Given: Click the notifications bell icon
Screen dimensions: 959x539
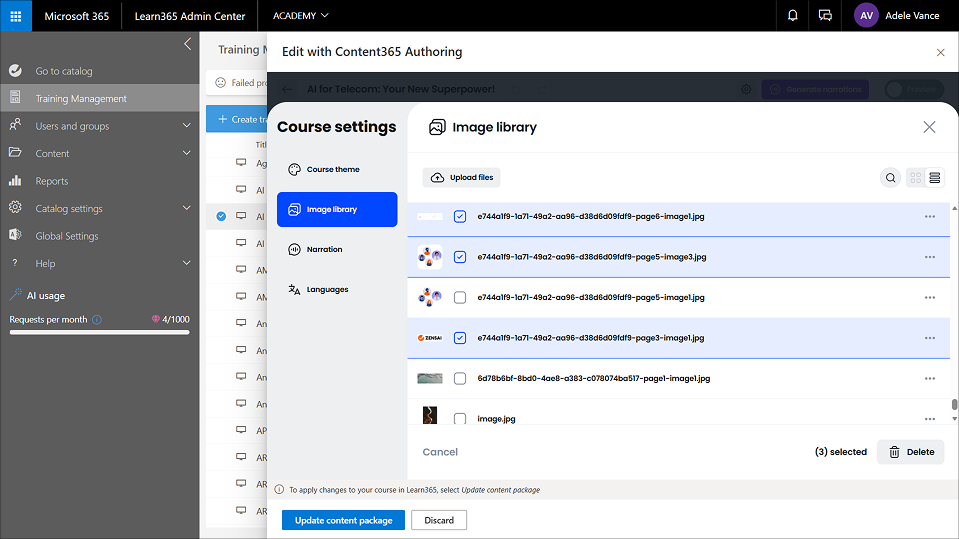Looking at the screenshot, I should click(792, 16).
